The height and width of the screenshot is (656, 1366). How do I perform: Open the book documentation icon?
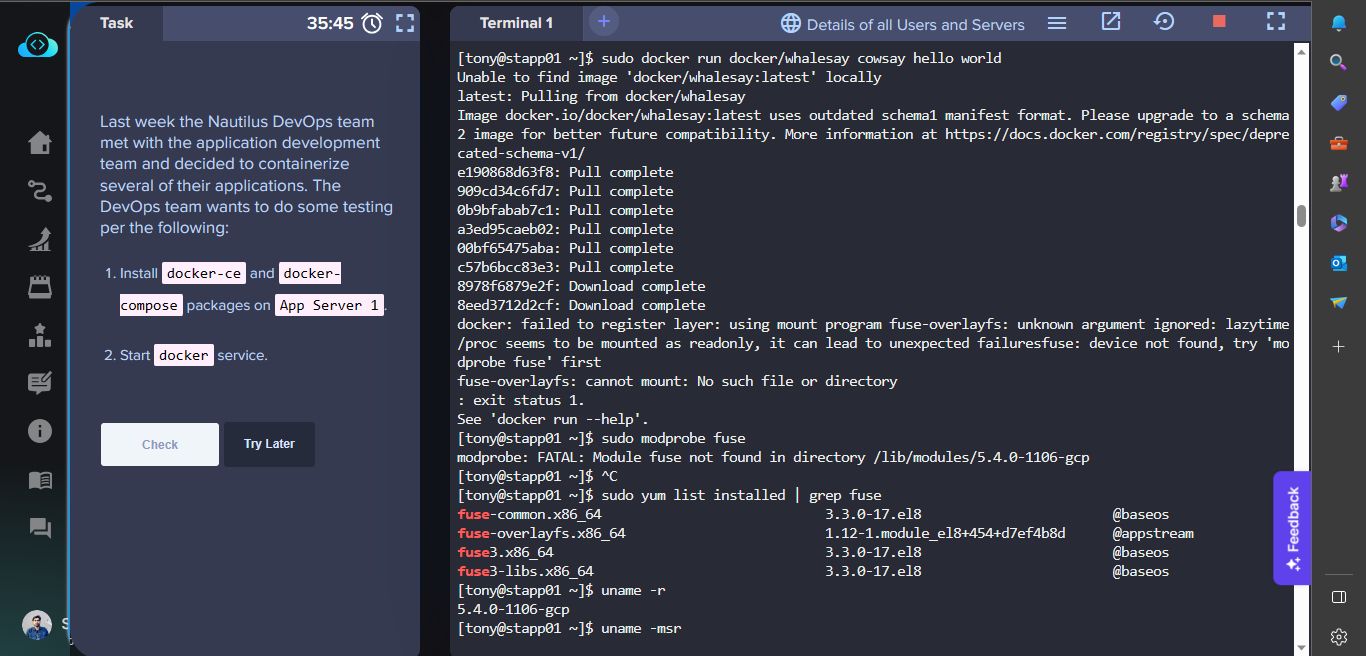[x=40, y=480]
